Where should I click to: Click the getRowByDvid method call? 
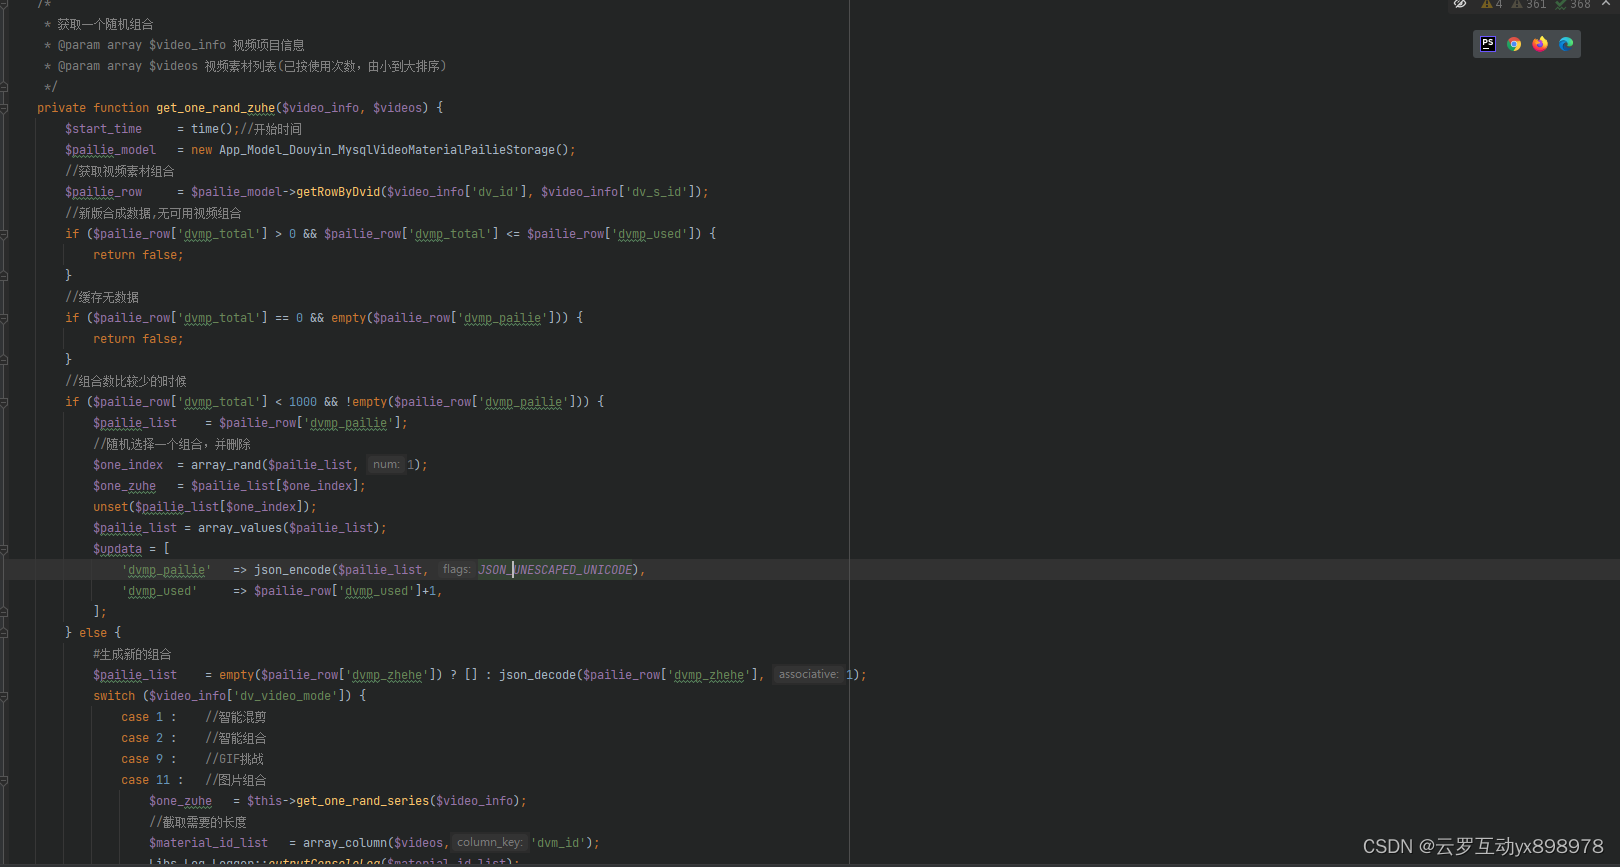338,192
